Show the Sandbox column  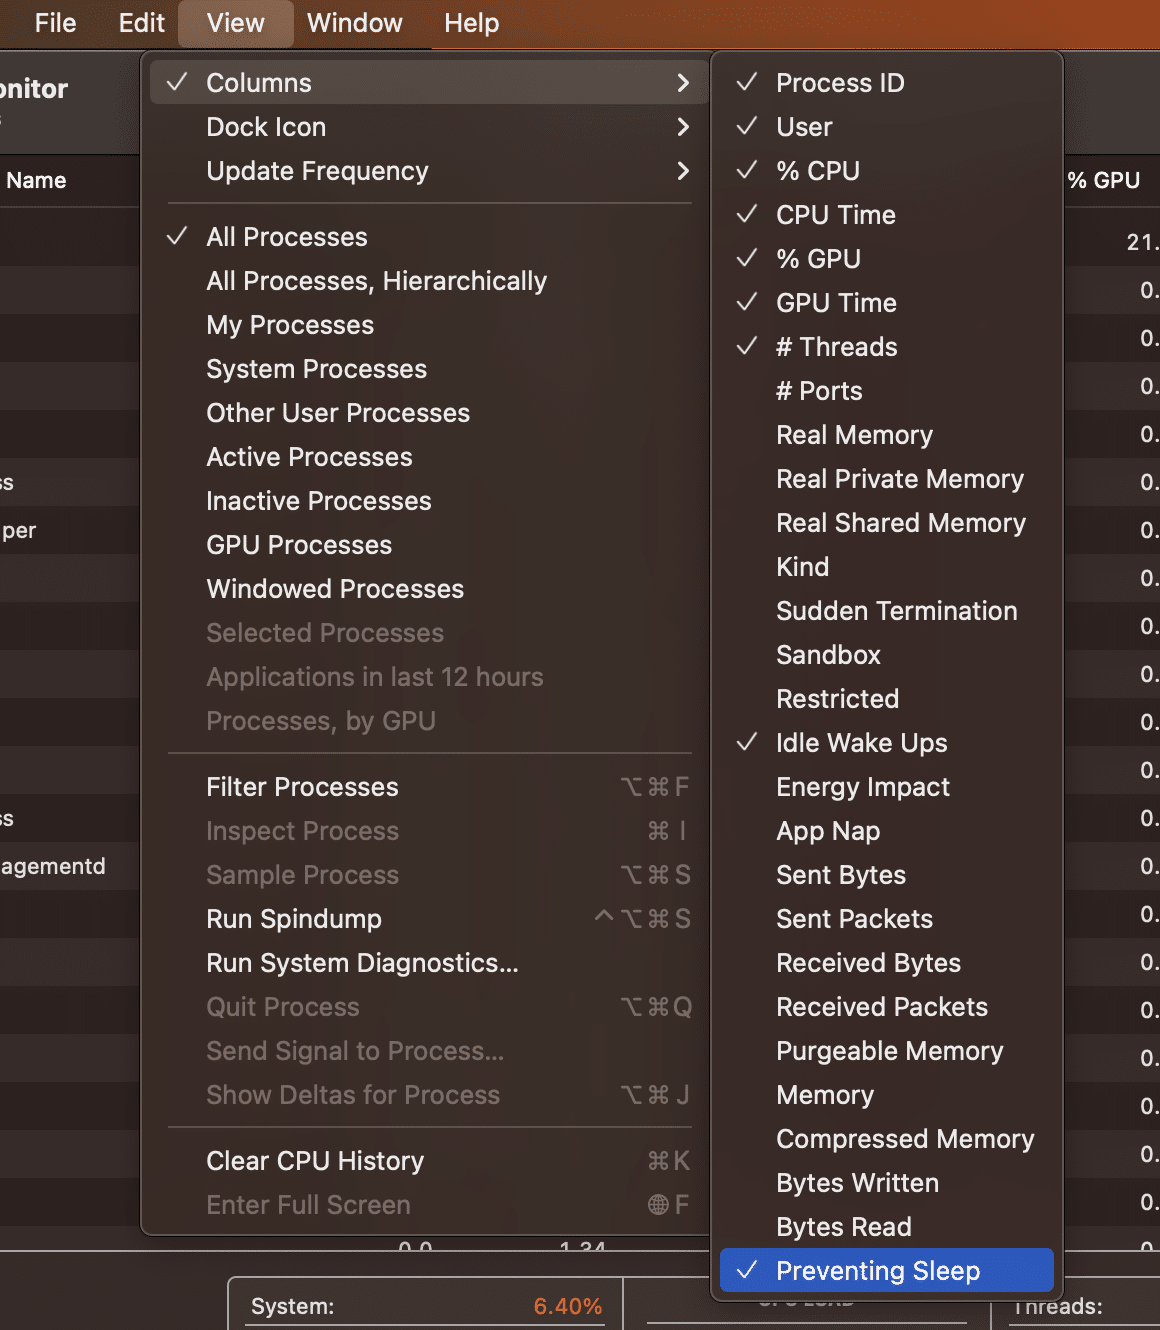pos(886,655)
